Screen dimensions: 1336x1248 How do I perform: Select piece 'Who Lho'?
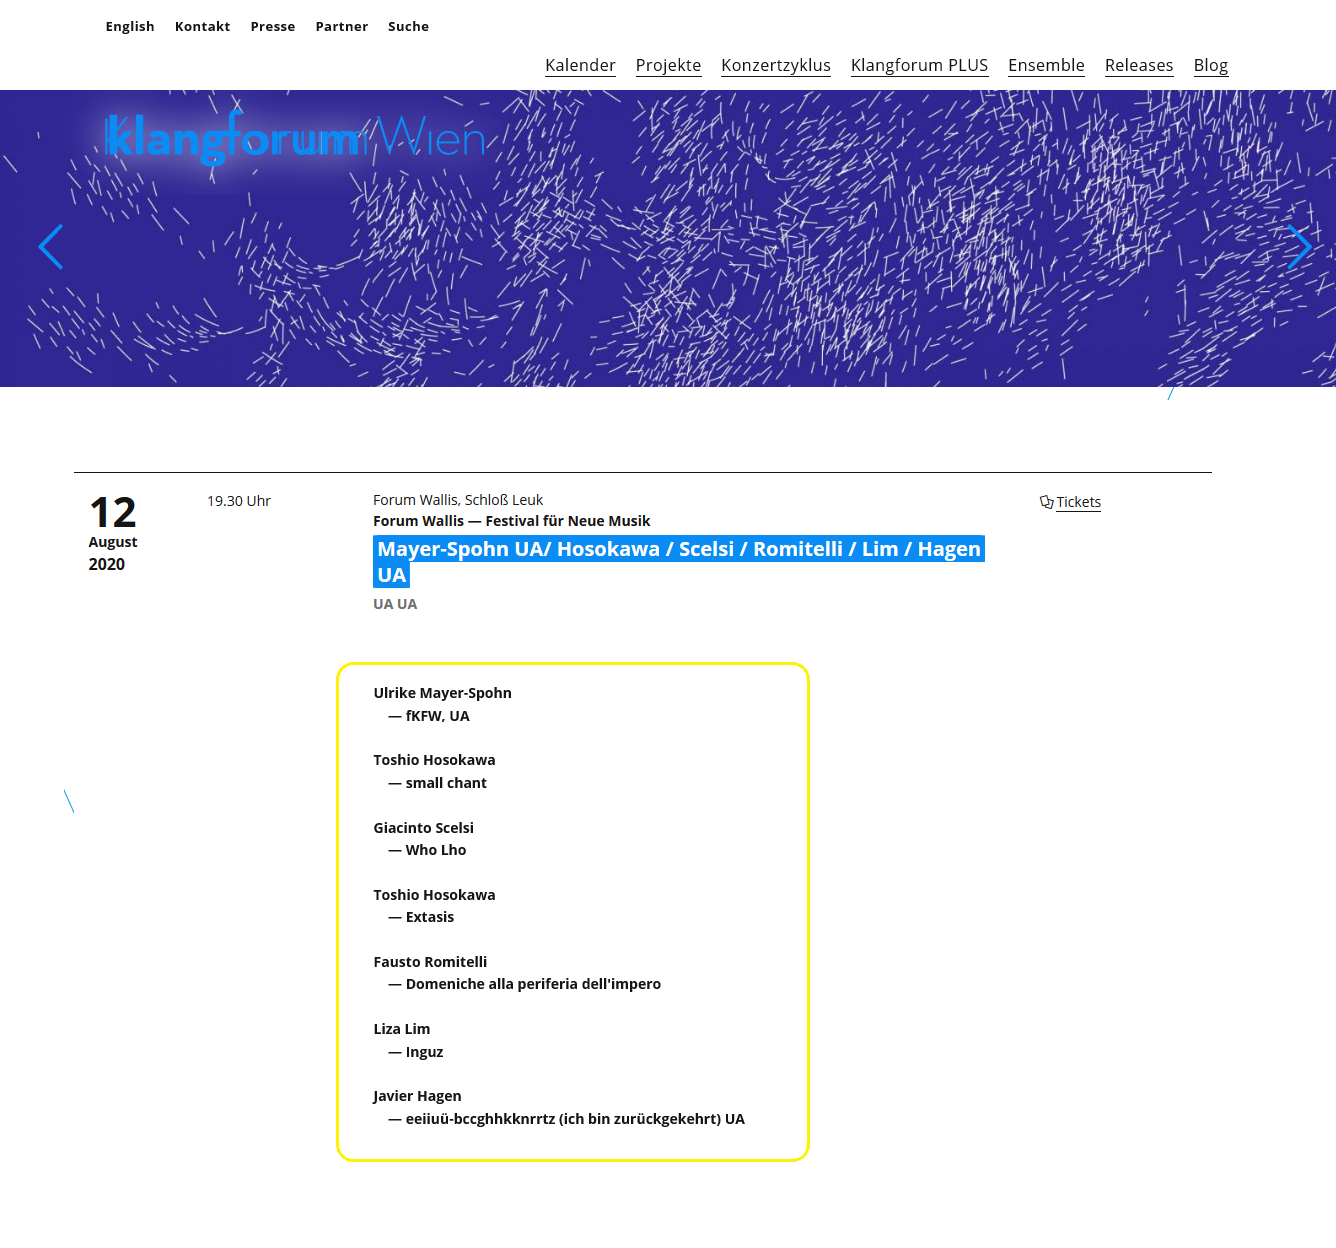pyautogui.click(x=435, y=850)
